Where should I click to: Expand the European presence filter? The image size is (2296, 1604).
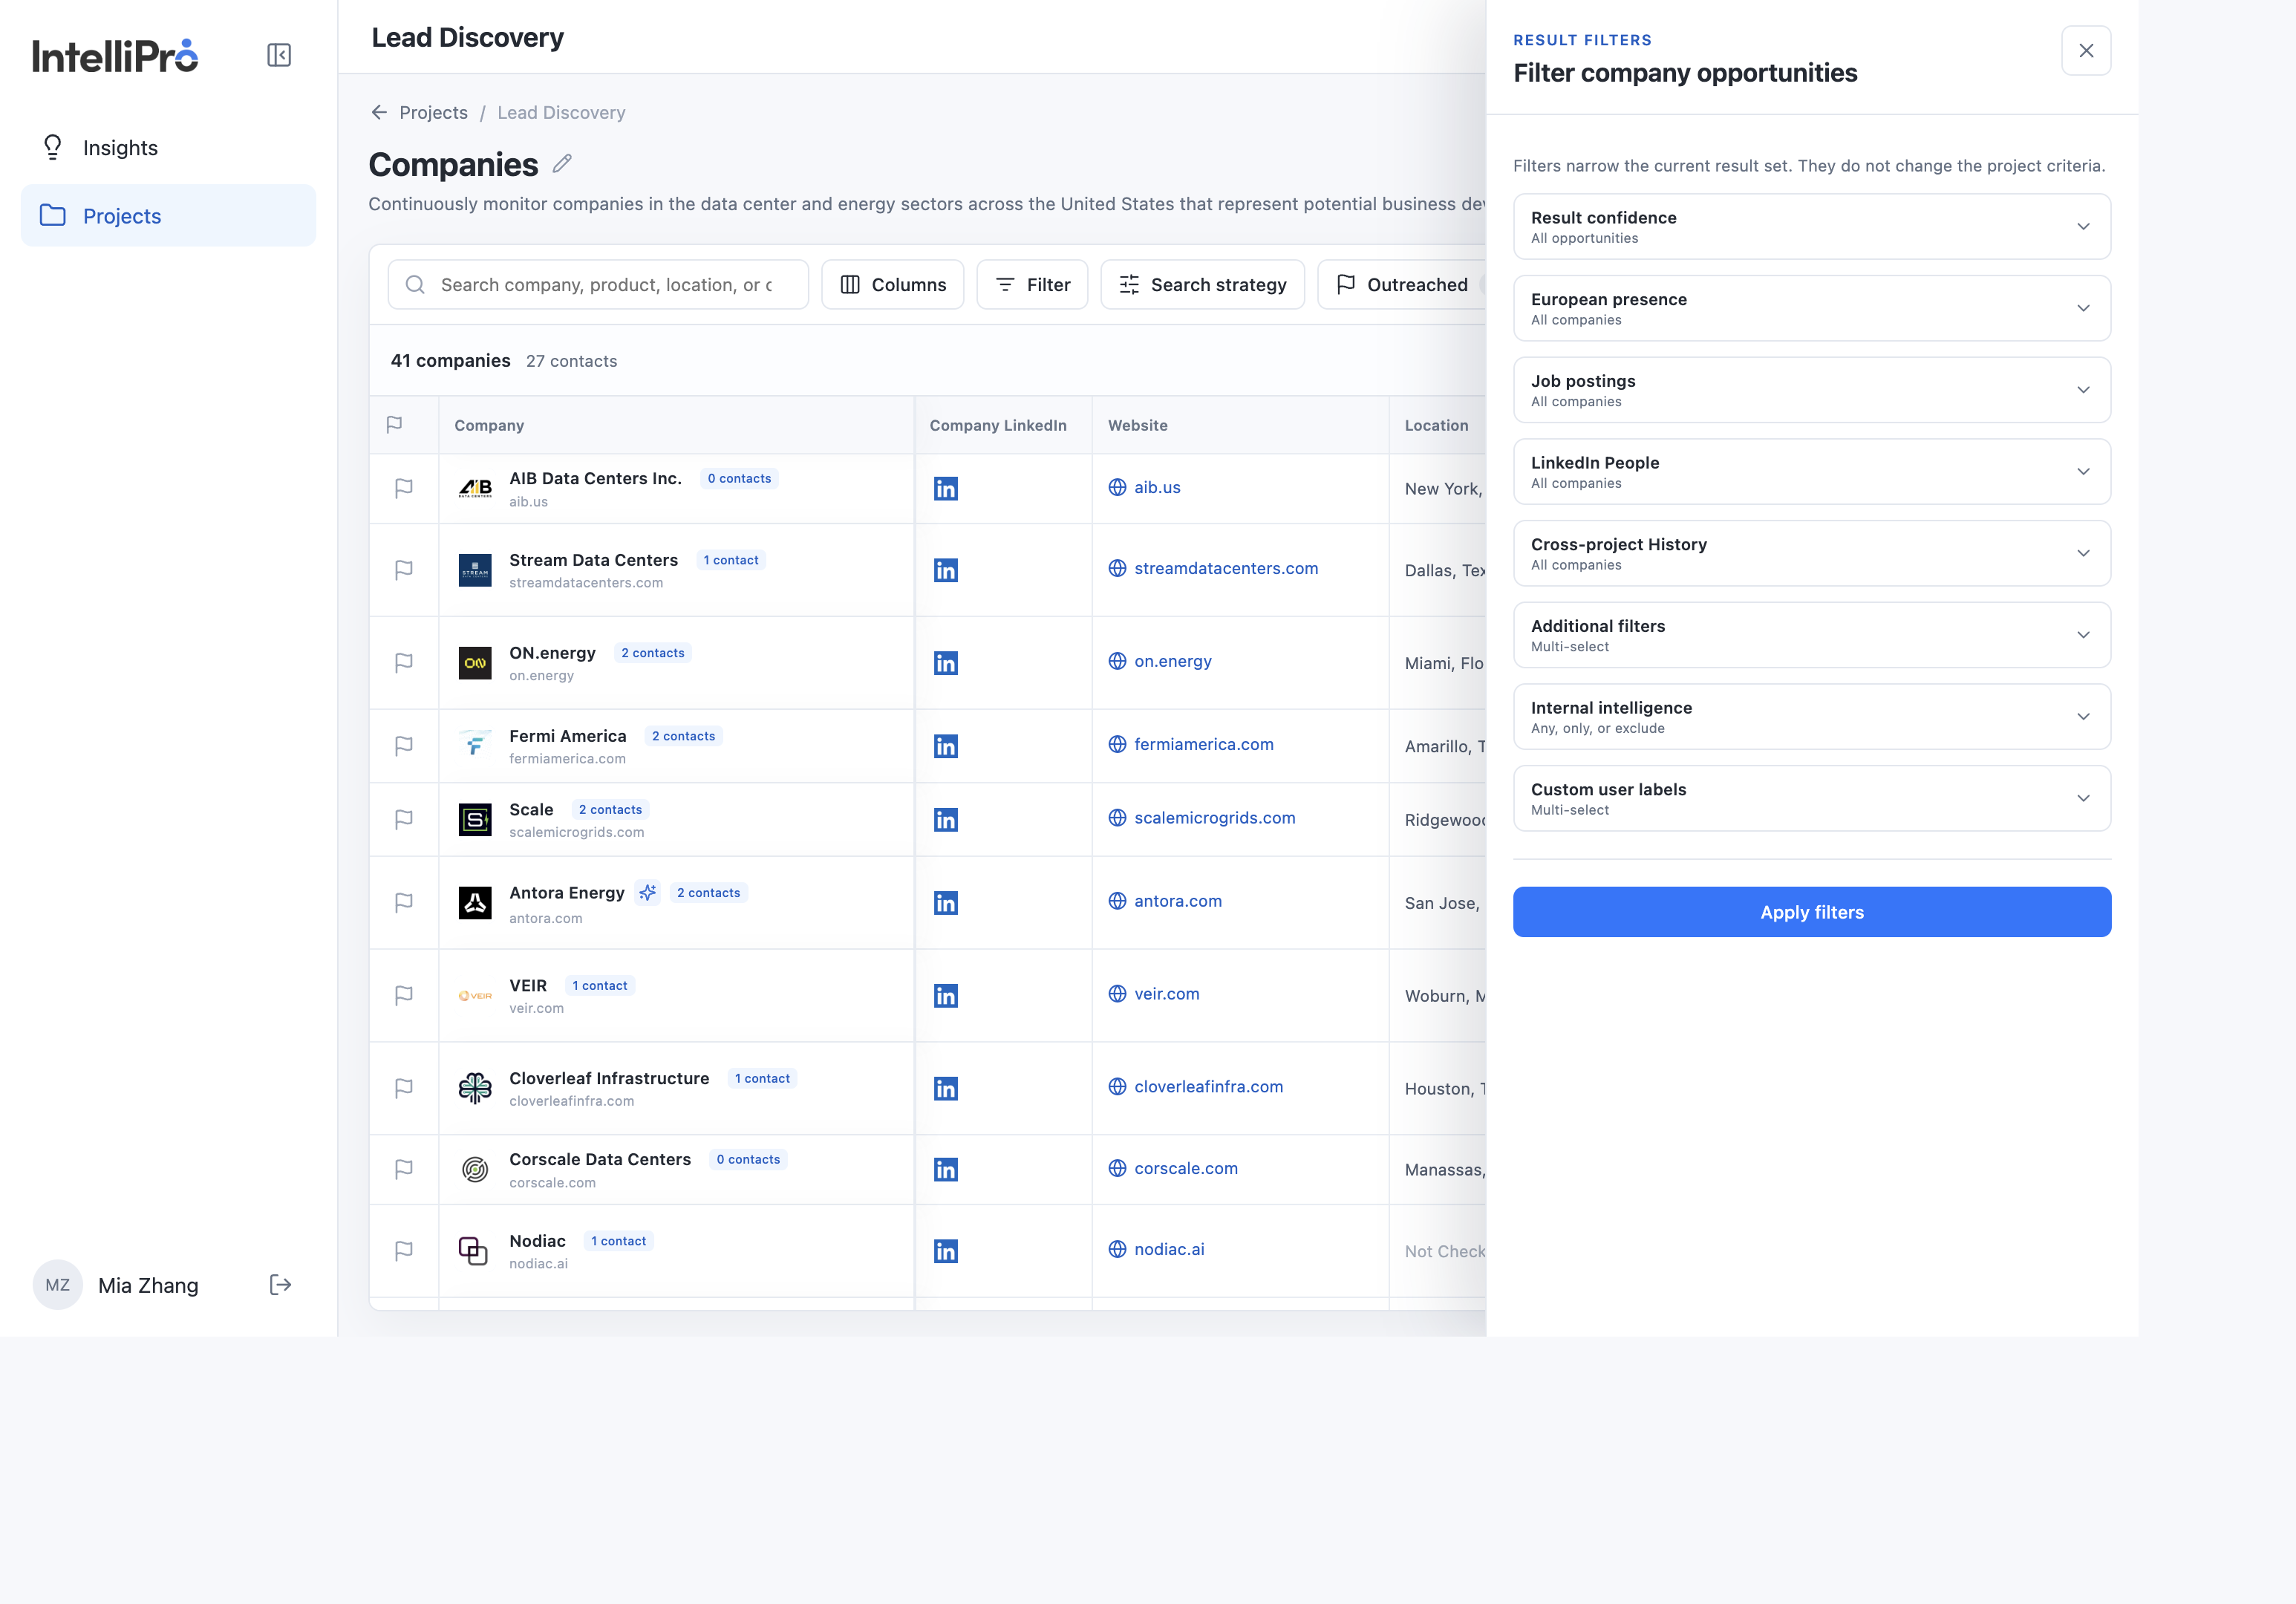1812,308
